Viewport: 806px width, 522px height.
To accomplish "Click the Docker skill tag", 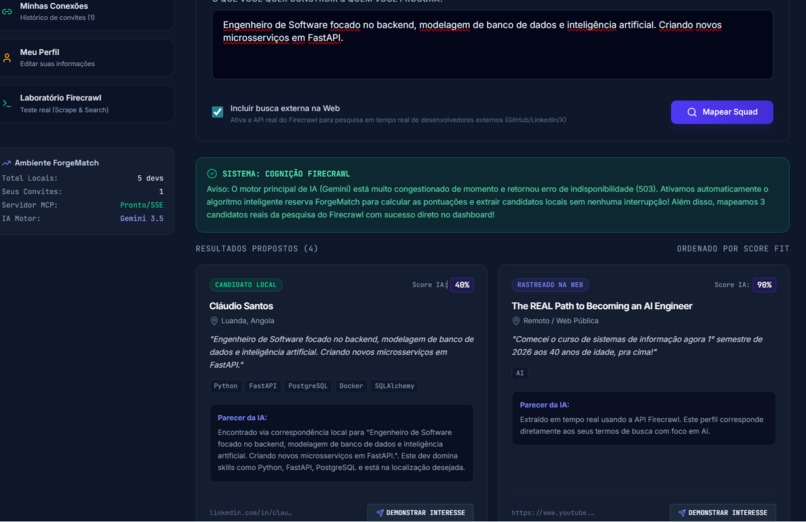I will click(x=351, y=386).
